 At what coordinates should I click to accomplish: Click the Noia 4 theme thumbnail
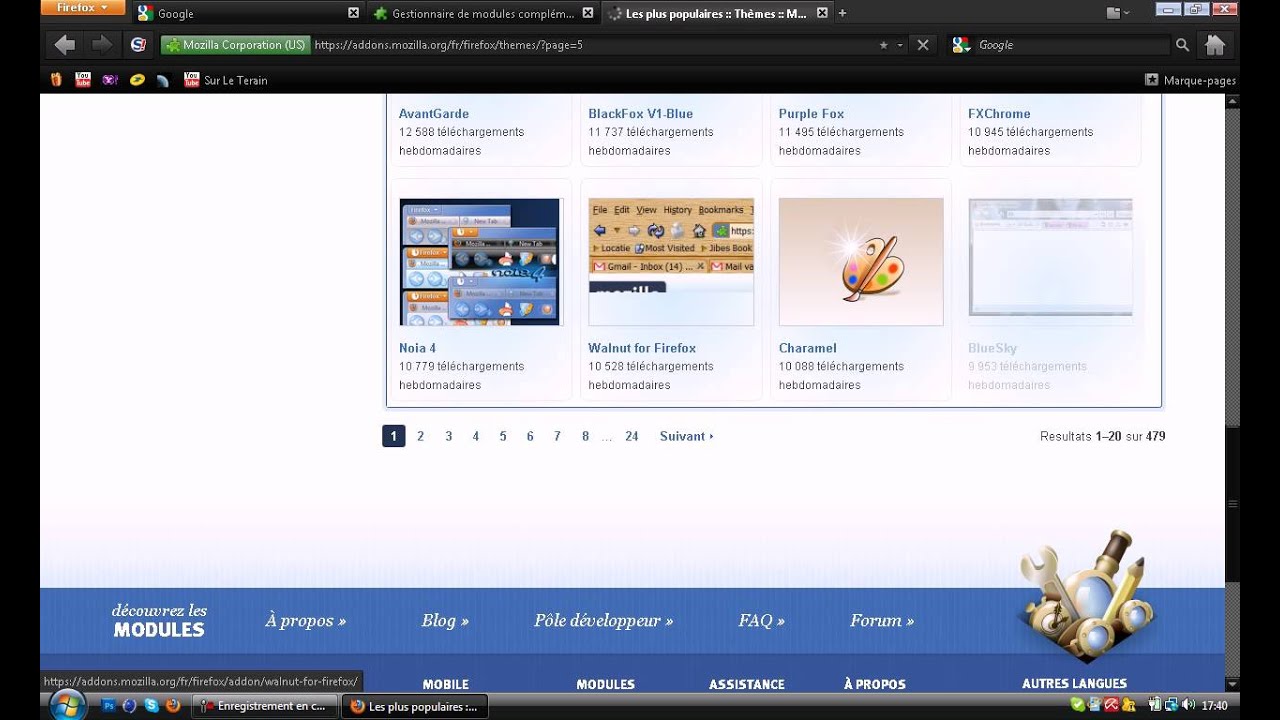tap(481, 262)
